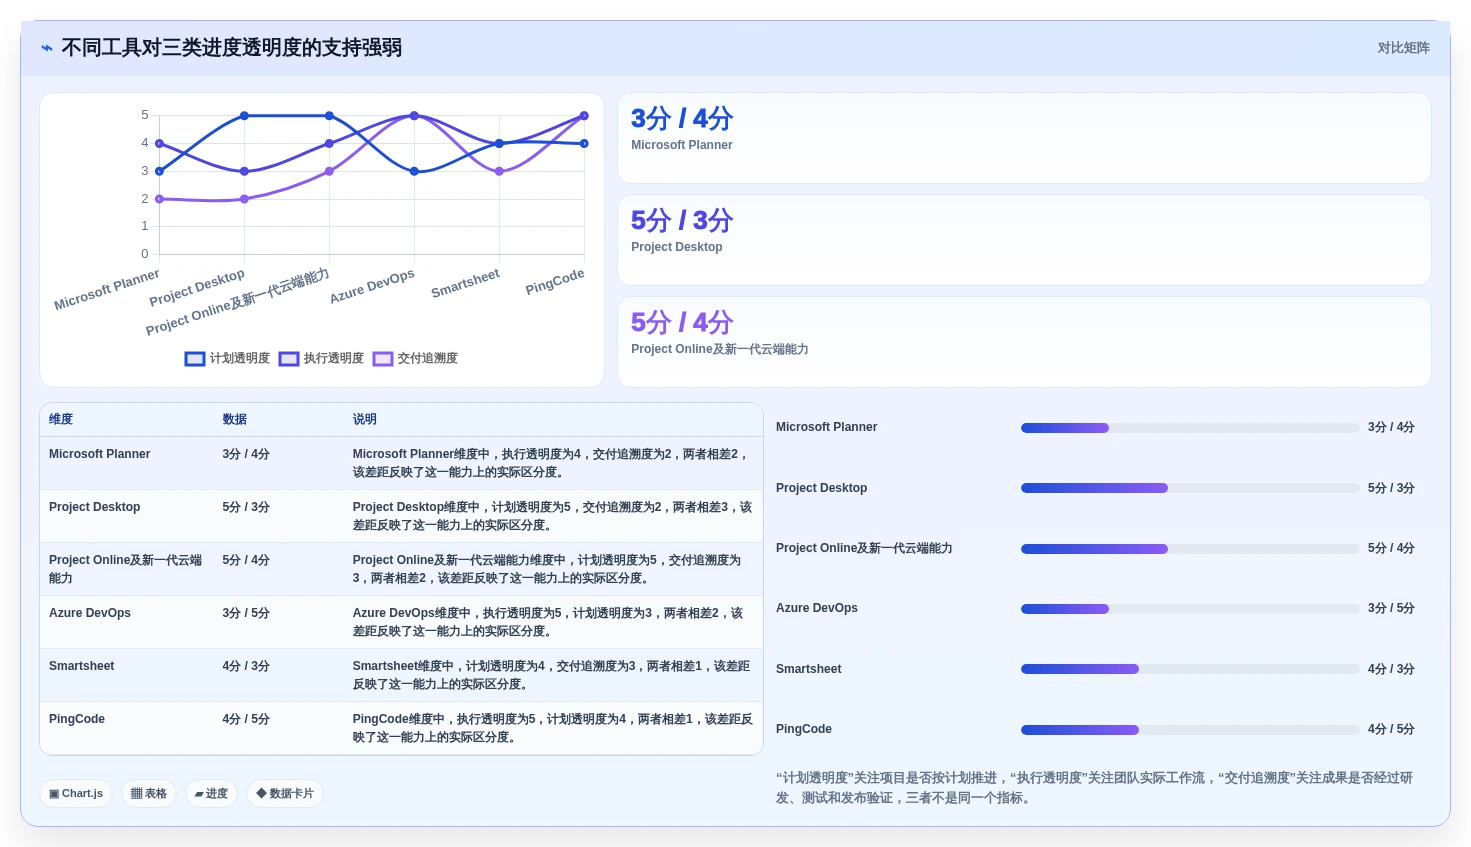
Task: Click the footnote explaining 计划透明度
Action: (x=1095, y=788)
